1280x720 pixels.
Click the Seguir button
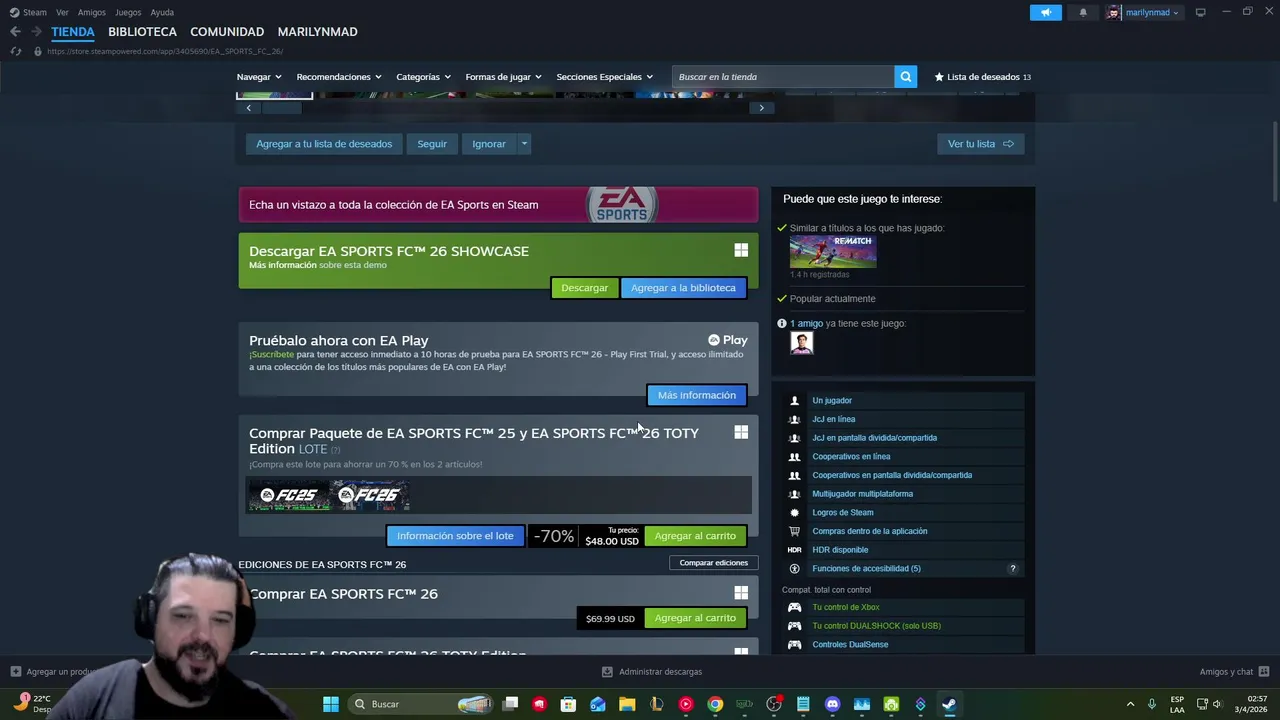pos(432,144)
